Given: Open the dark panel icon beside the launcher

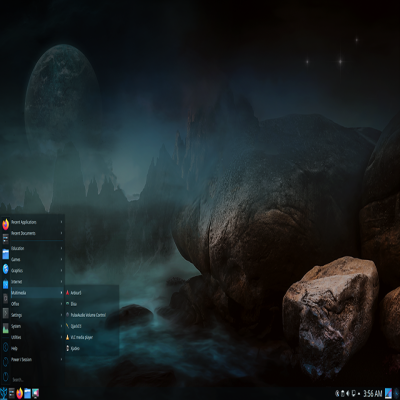Looking at the screenshot, I should [12, 393].
